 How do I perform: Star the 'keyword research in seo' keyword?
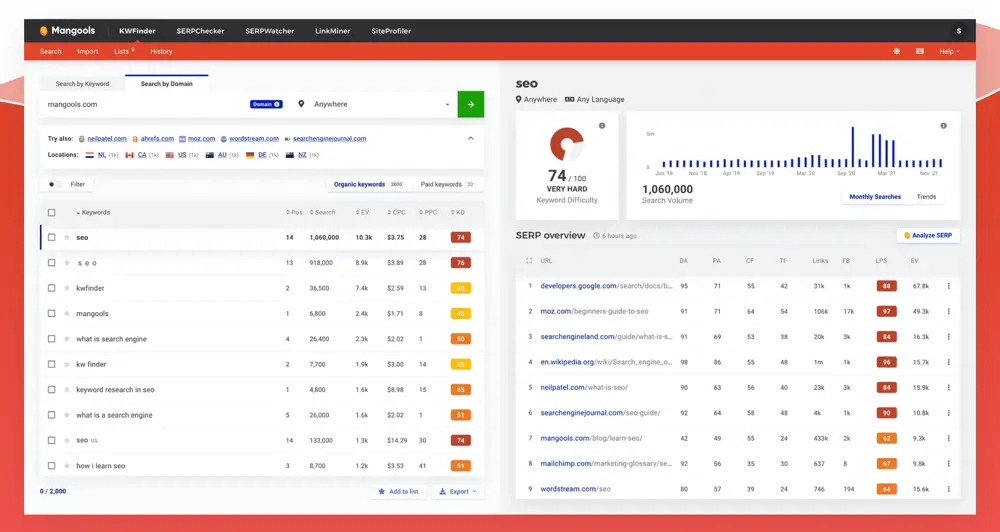click(66, 390)
